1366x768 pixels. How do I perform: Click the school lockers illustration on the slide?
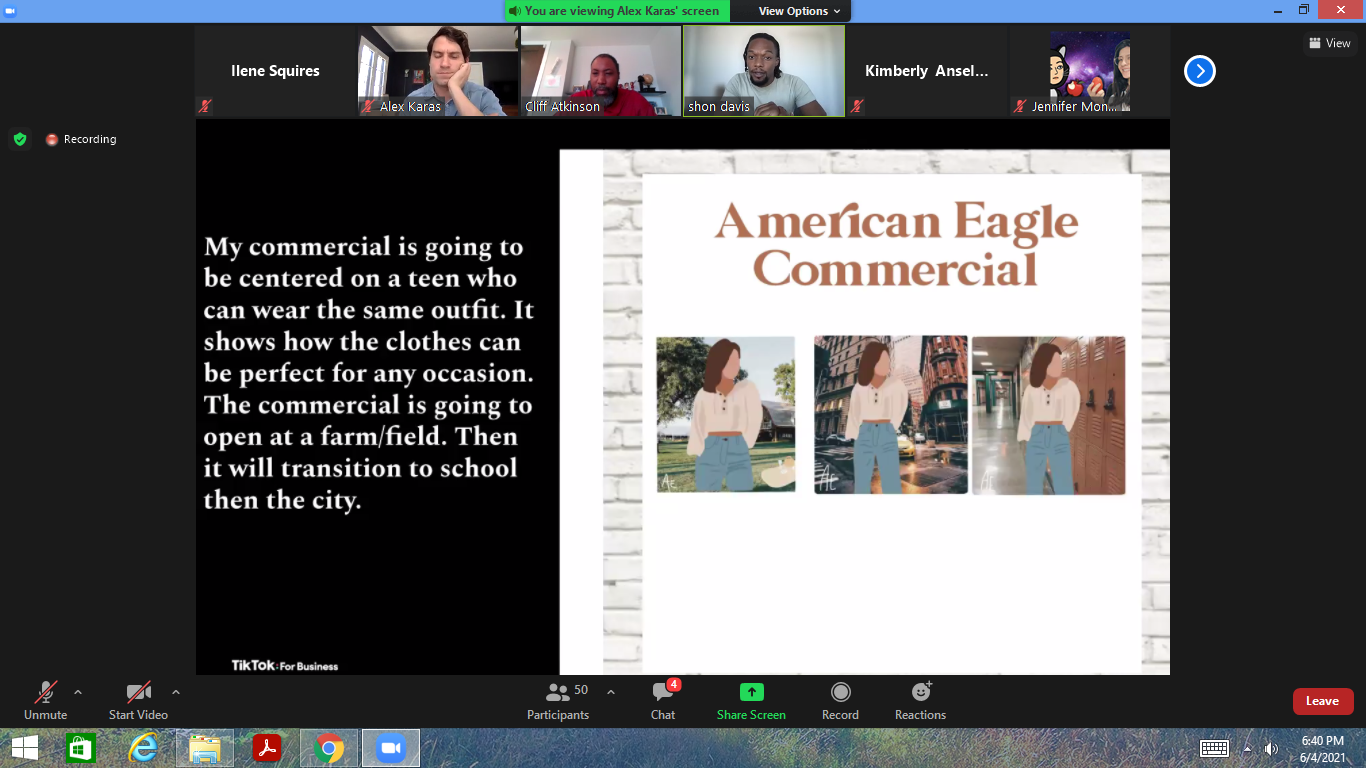(1048, 415)
